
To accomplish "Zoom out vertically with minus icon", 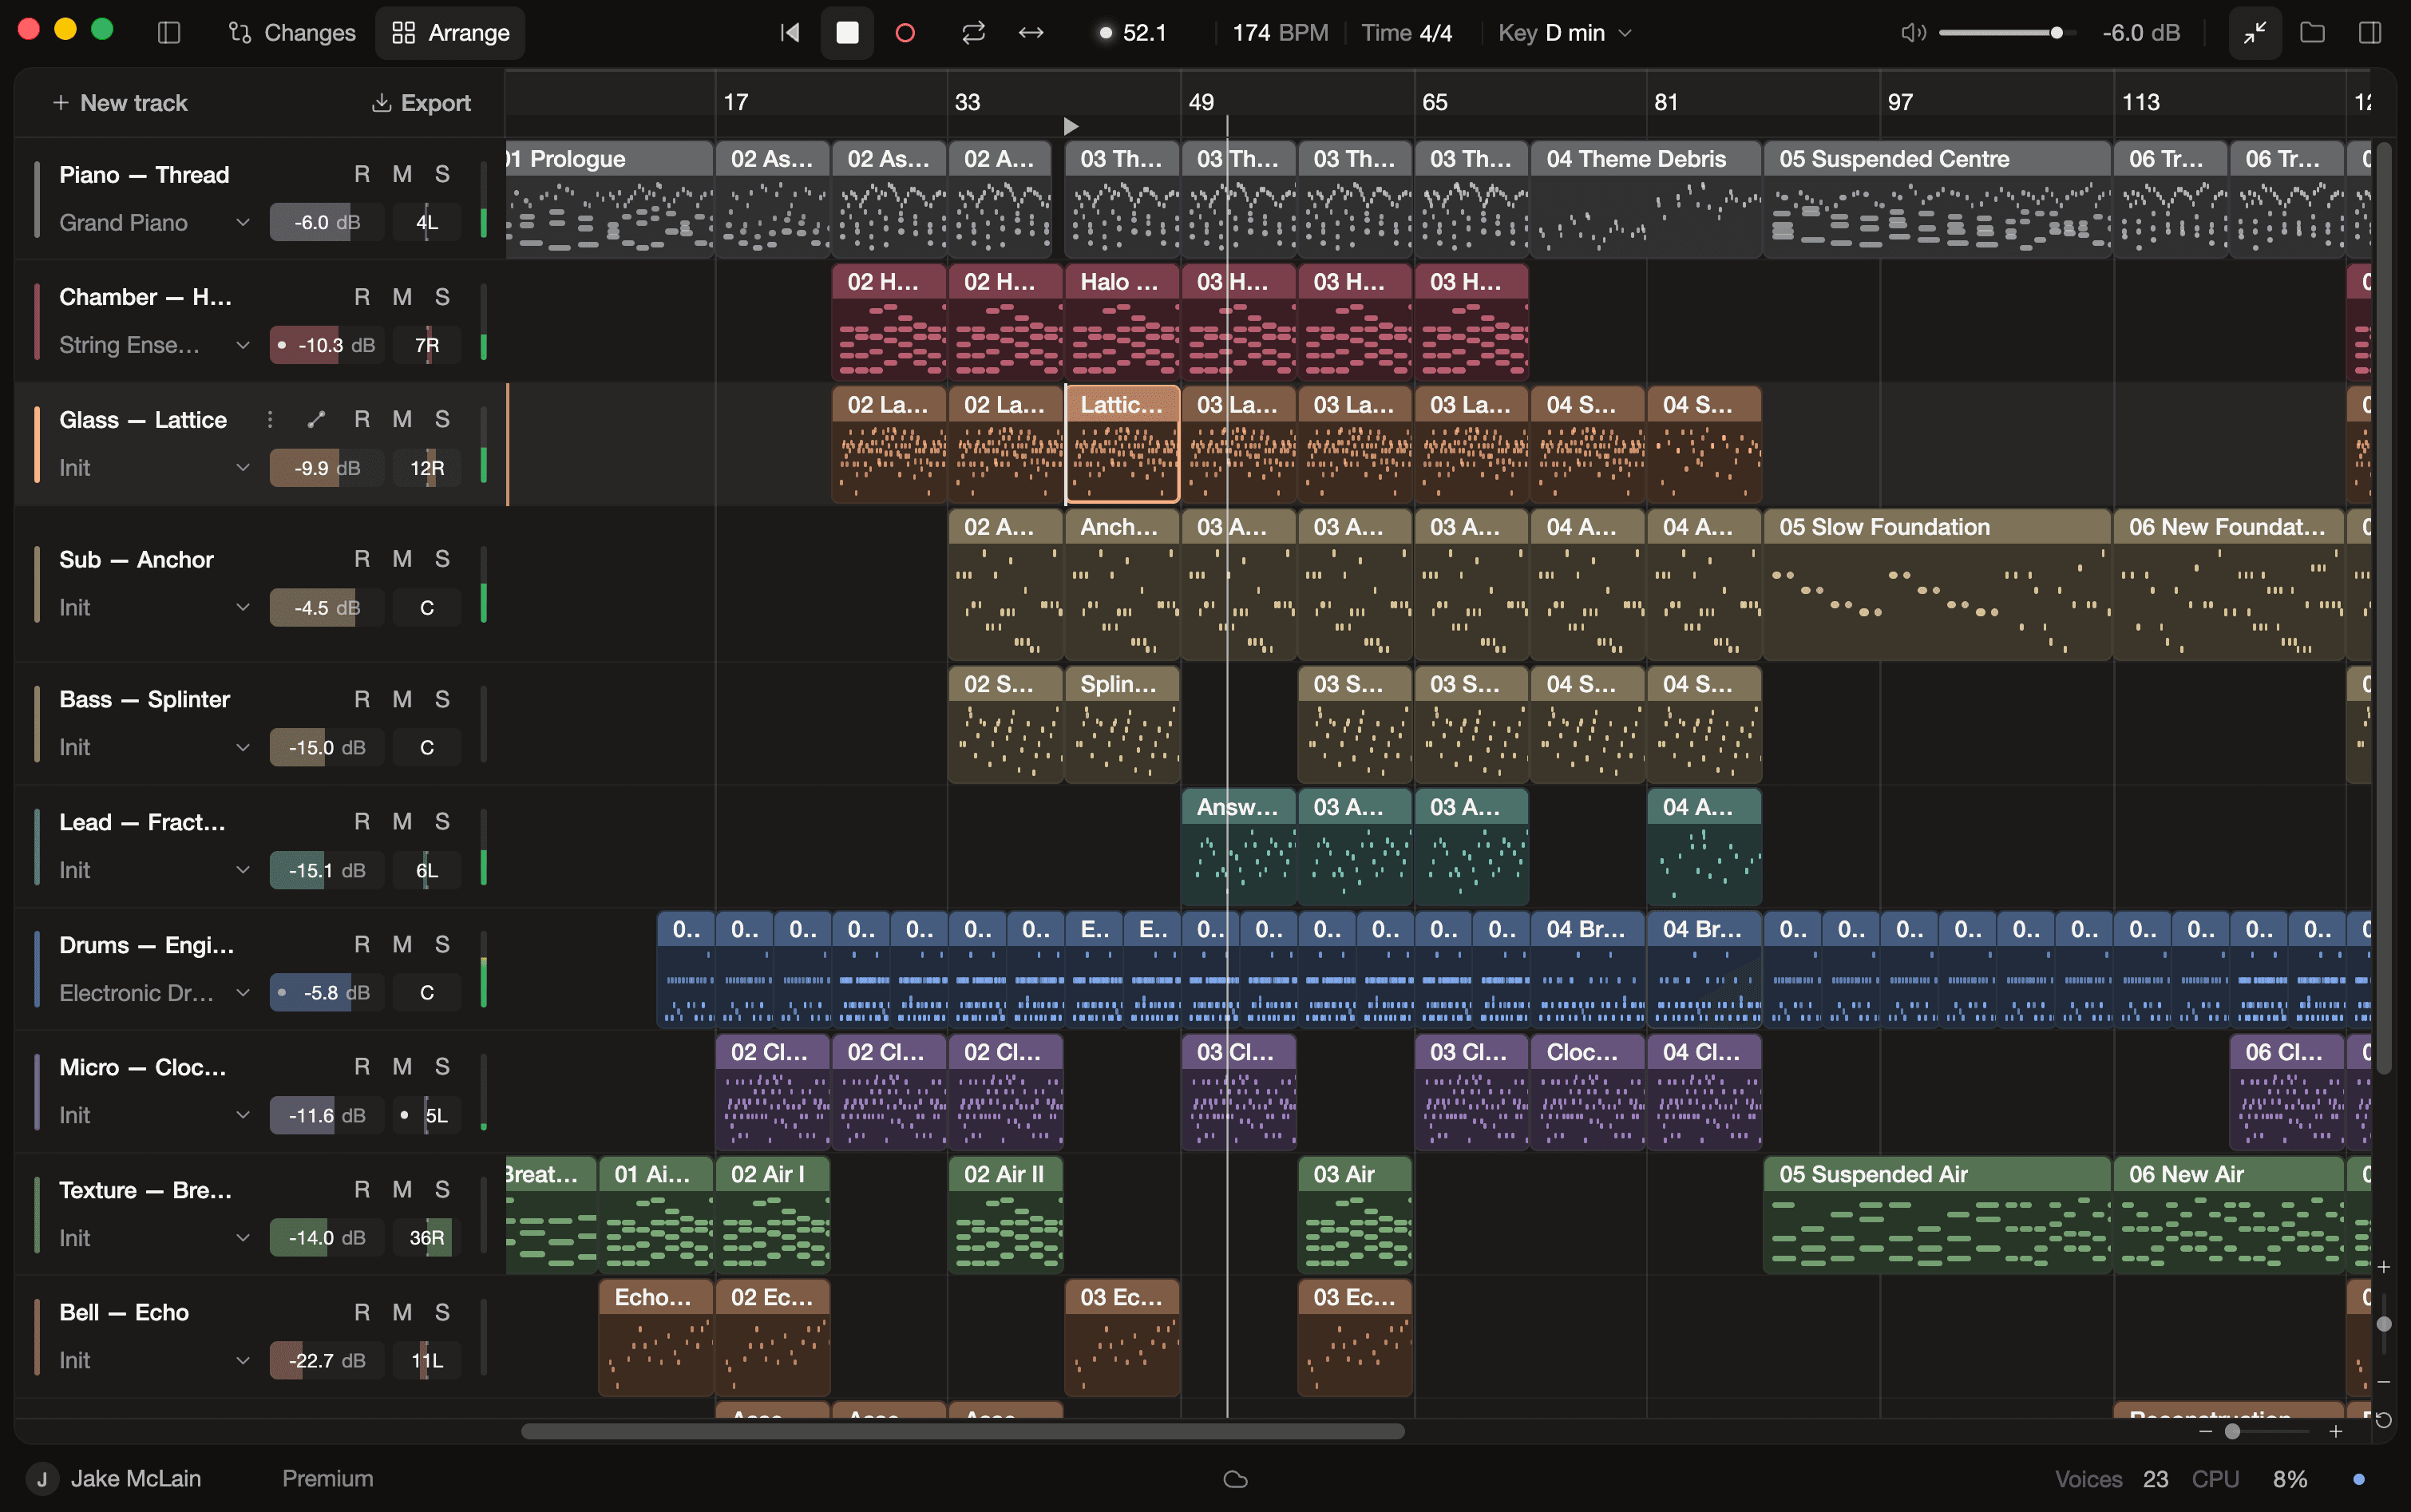I will [2384, 1382].
